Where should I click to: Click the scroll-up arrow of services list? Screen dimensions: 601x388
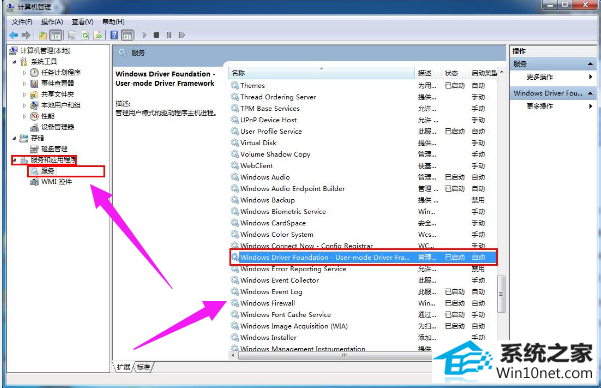click(501, 72)
